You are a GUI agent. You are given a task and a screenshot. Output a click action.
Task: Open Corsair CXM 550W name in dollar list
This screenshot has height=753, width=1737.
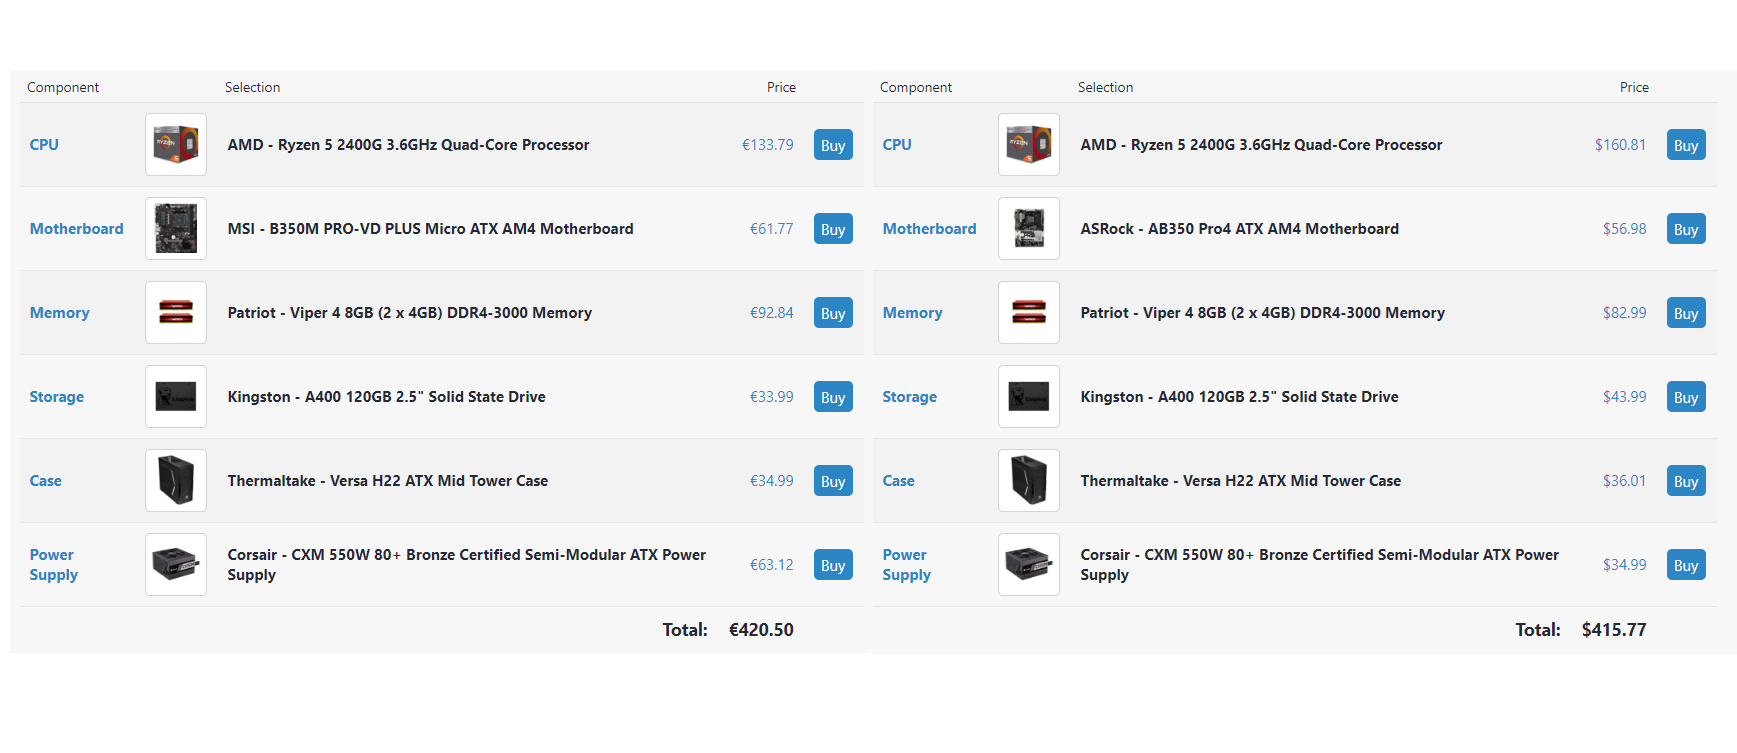pyautogui.click(x=1320, y=565)
